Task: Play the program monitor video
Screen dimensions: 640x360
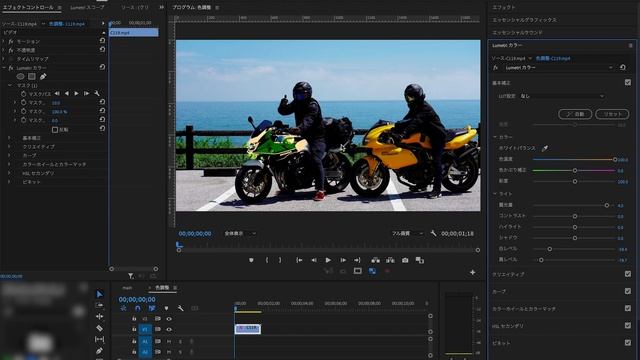Action: click(x=328, y=260)
